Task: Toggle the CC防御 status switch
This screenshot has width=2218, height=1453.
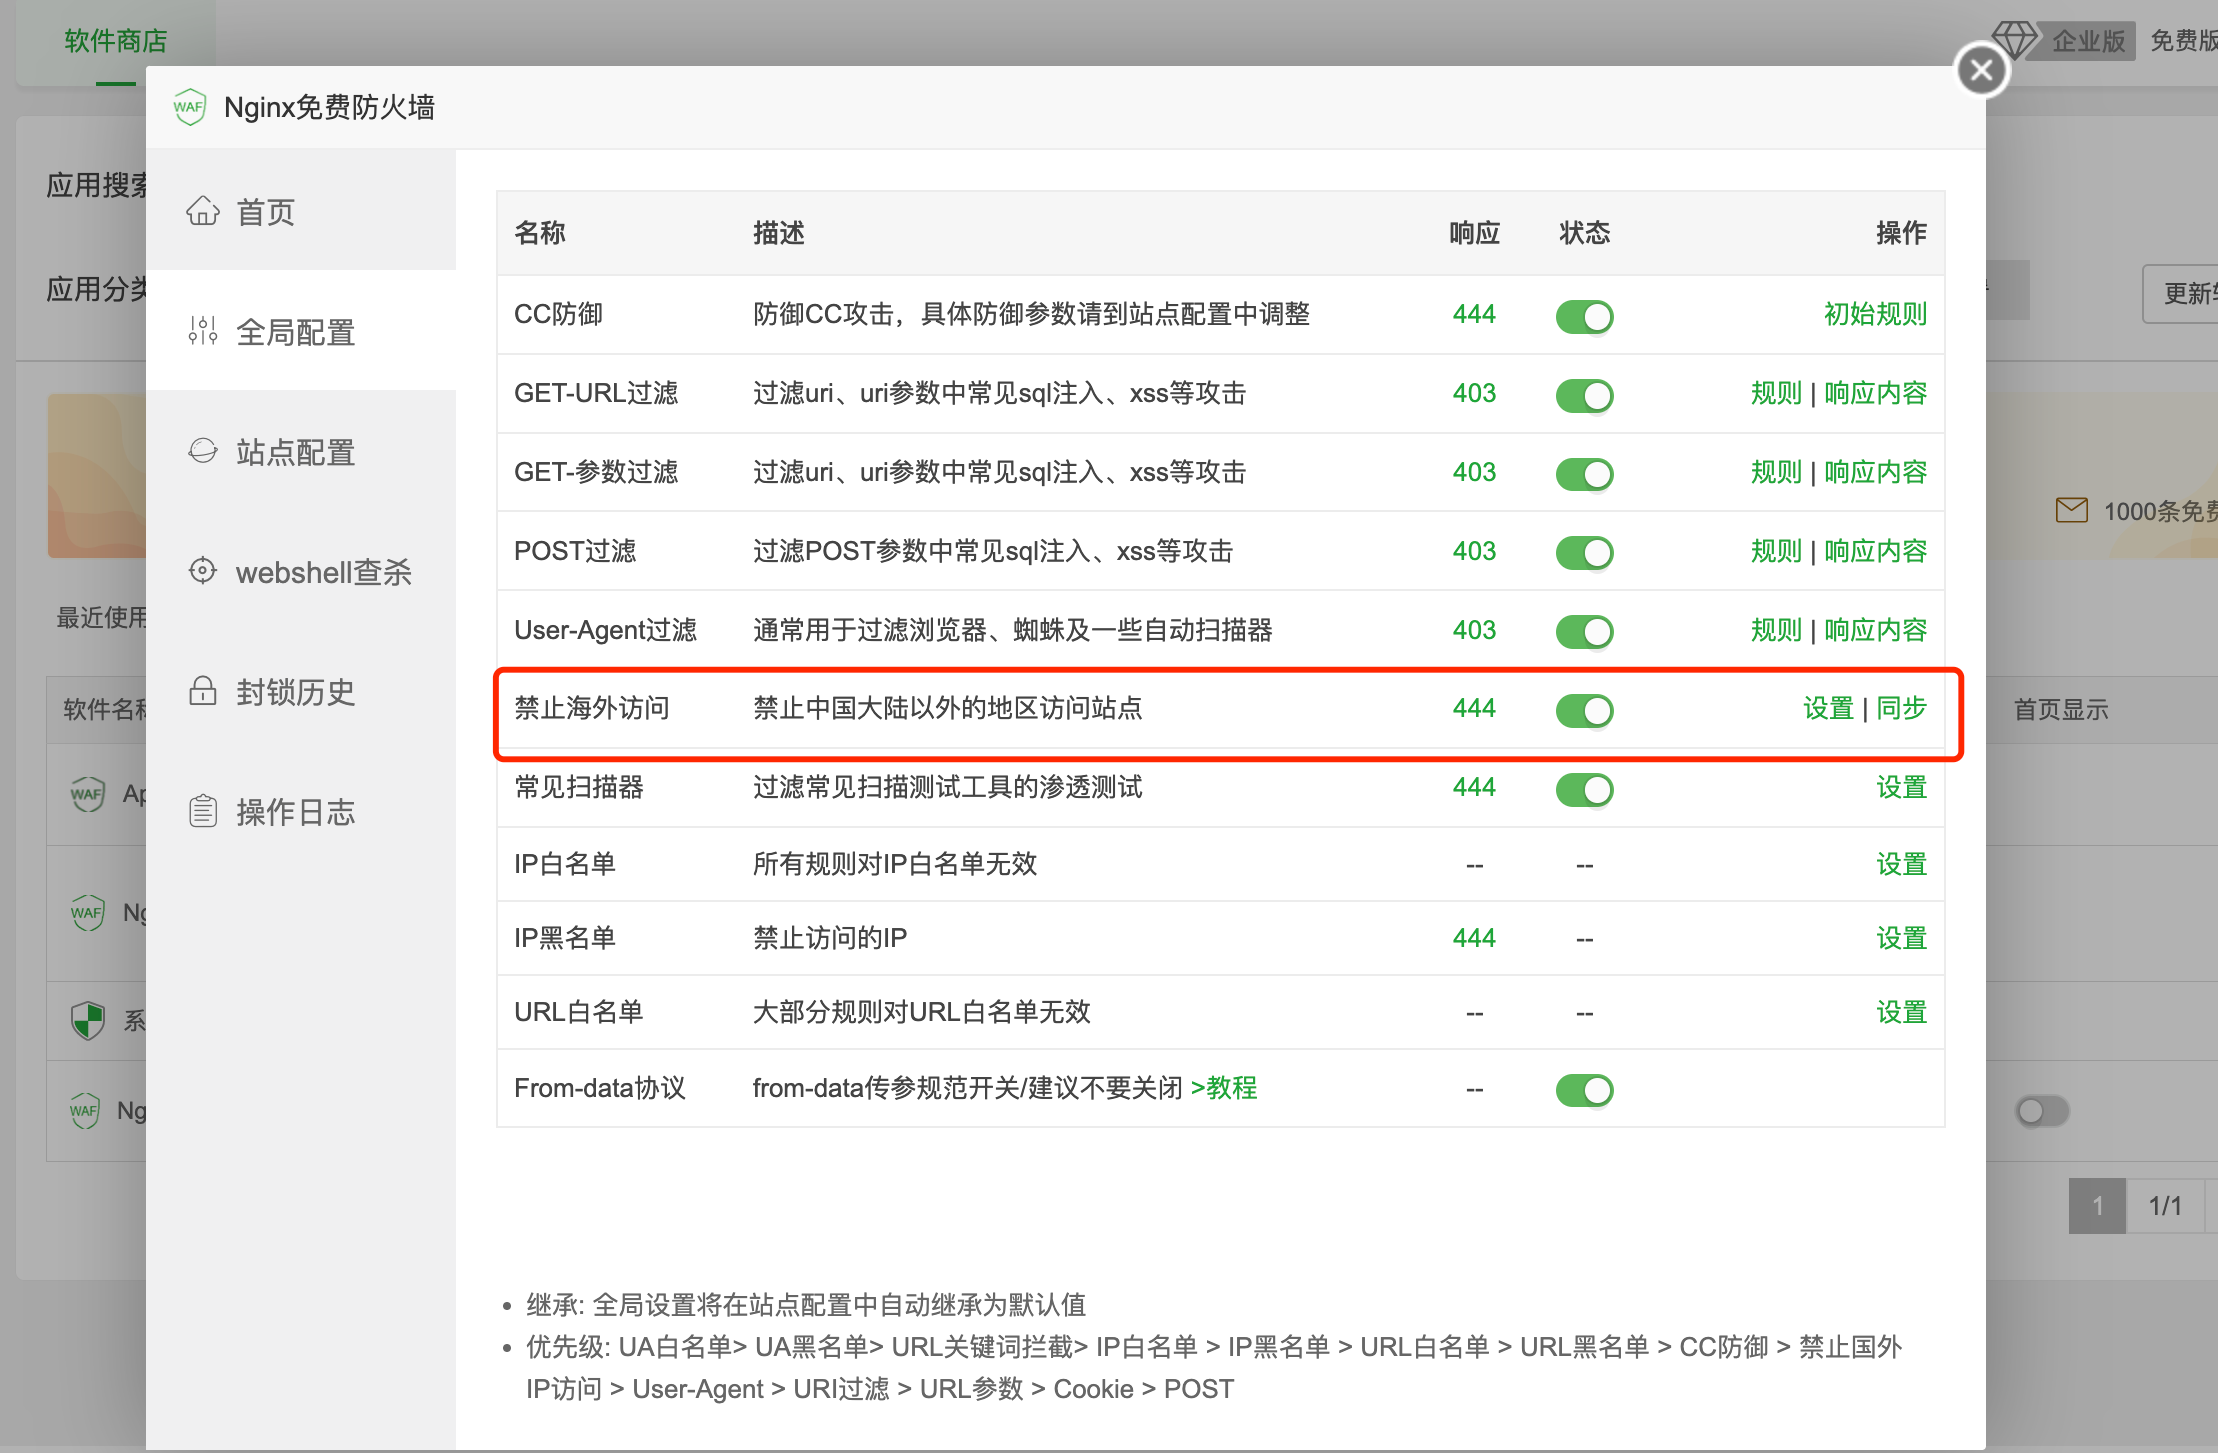Action: [x=1585, y=317]
